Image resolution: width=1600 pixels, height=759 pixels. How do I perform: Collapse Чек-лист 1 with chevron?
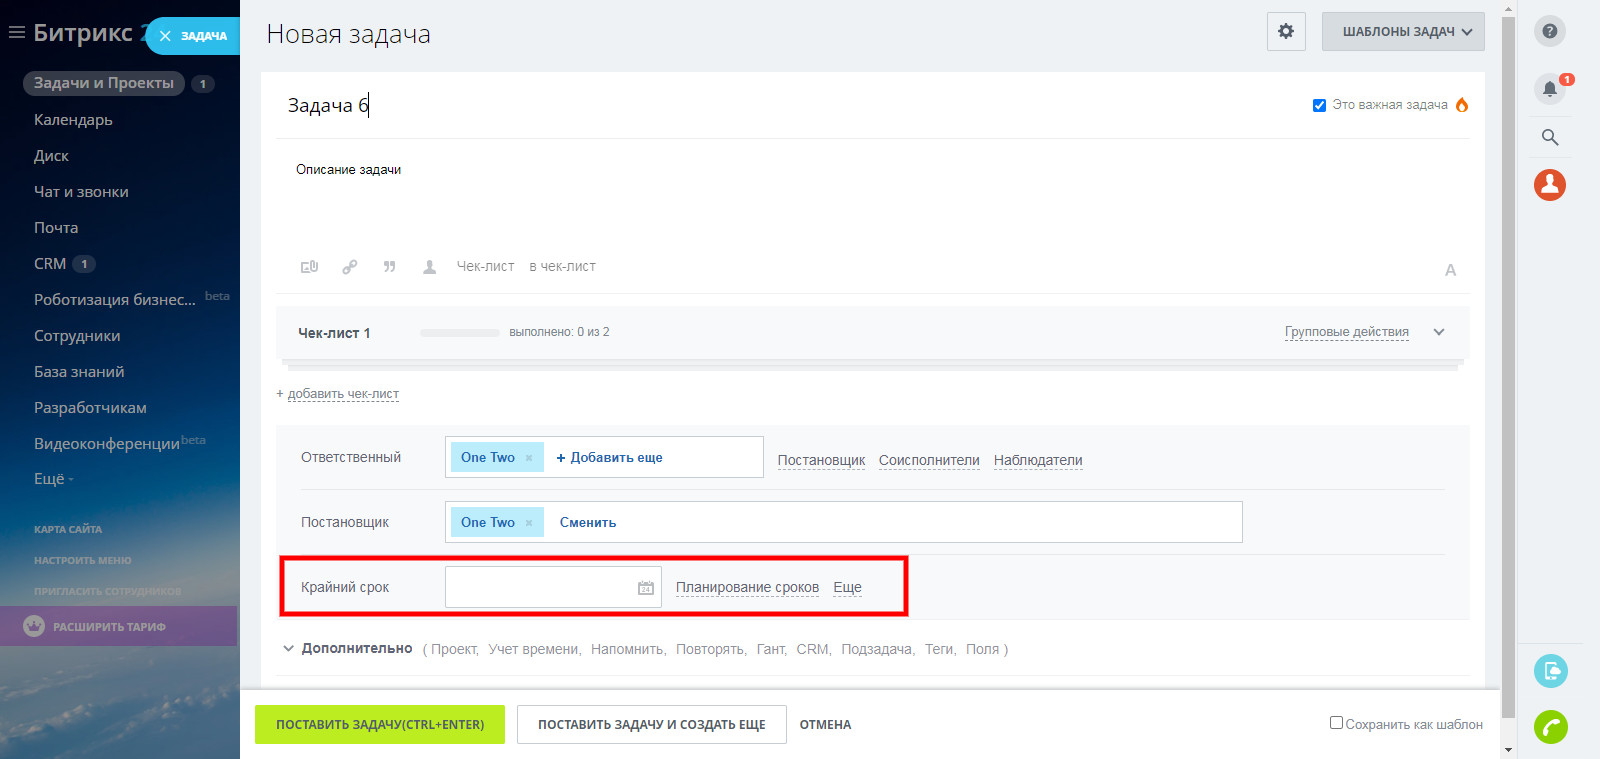[x=1439, y=332]
